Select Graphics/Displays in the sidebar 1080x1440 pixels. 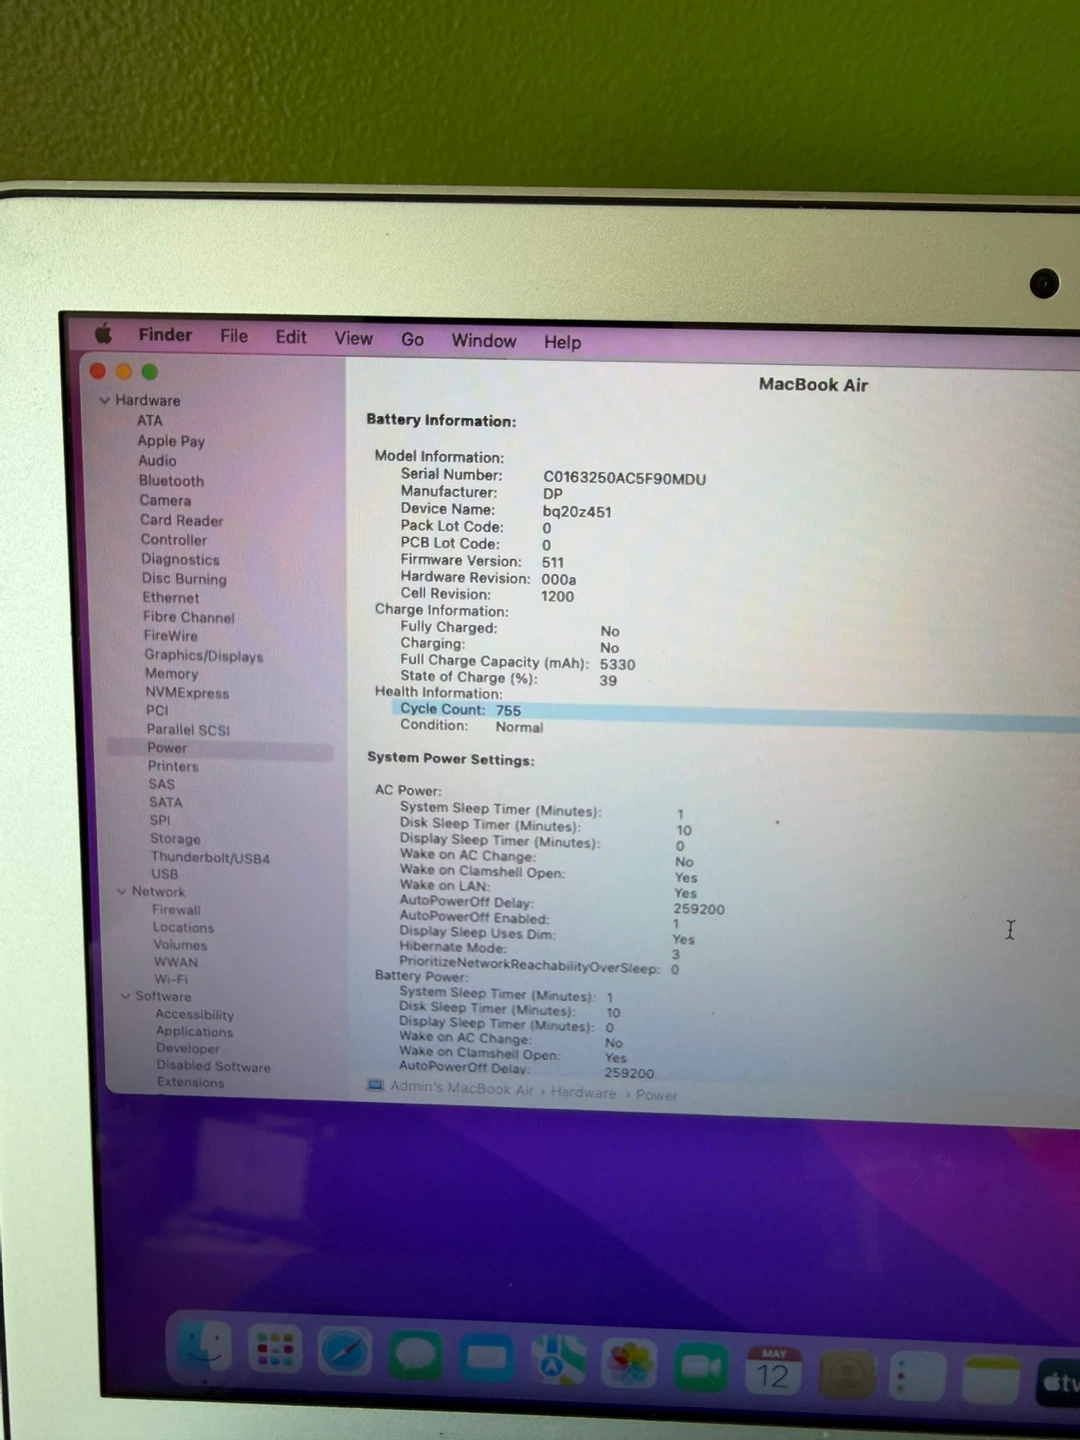(x=203, y=655)
